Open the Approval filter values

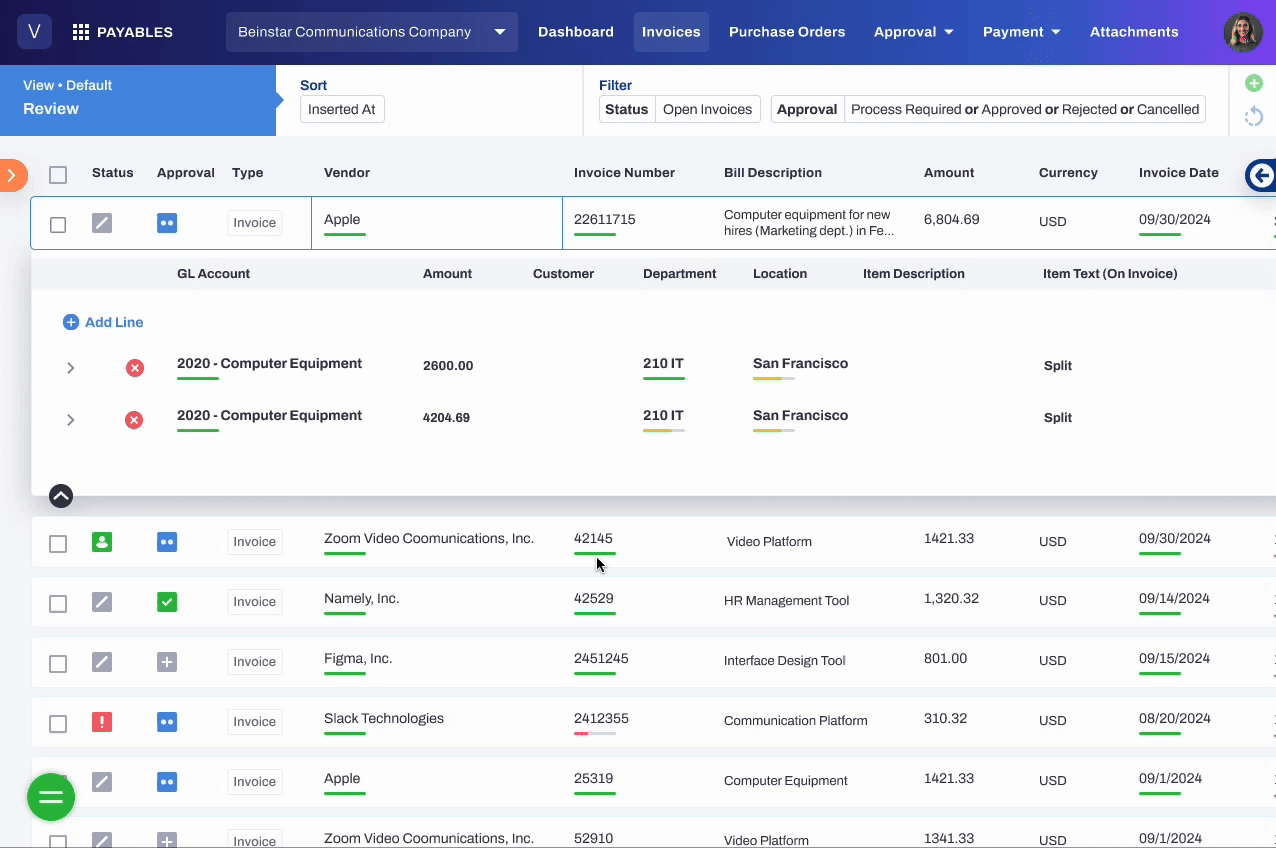(1025, 109)
